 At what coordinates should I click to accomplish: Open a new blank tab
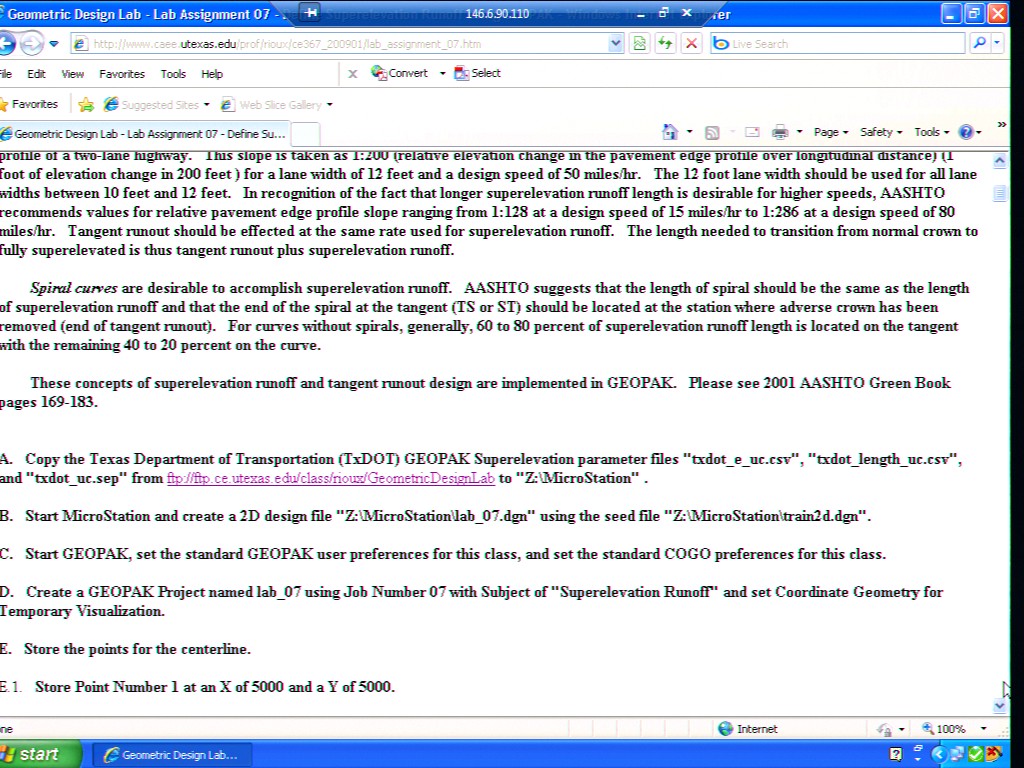[305, 134]
